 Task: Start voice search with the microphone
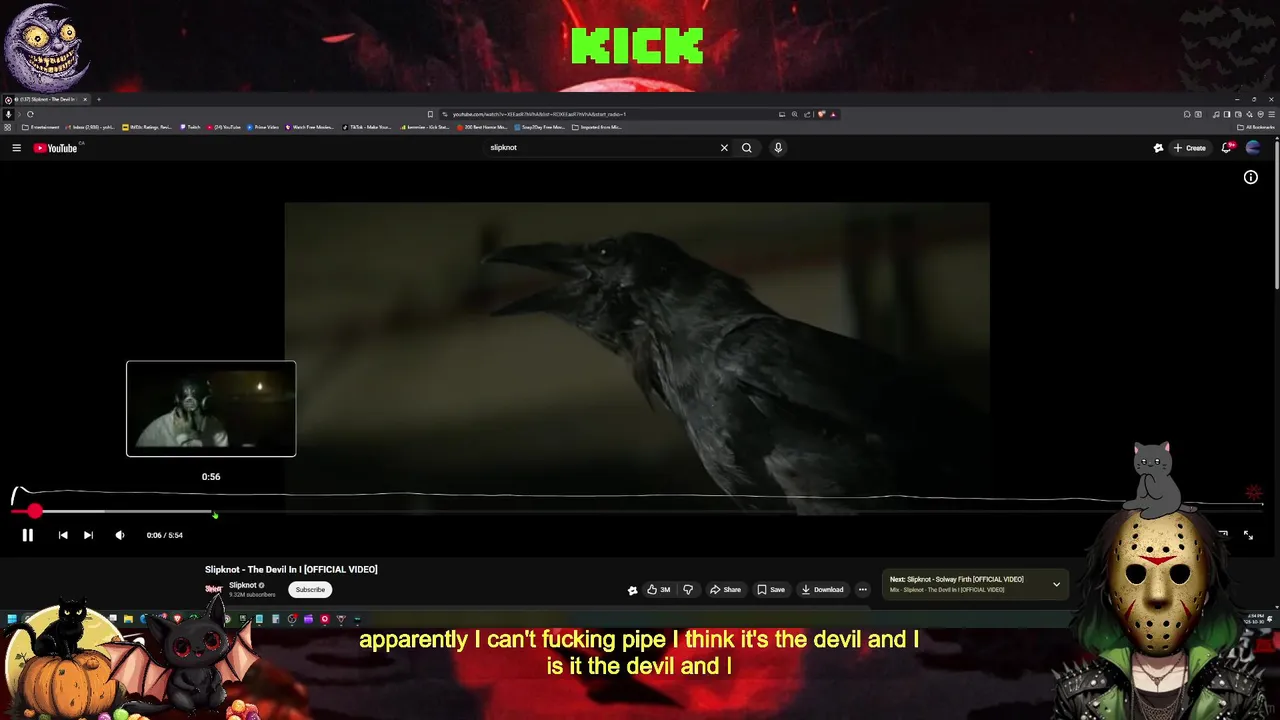coord(777,148)
